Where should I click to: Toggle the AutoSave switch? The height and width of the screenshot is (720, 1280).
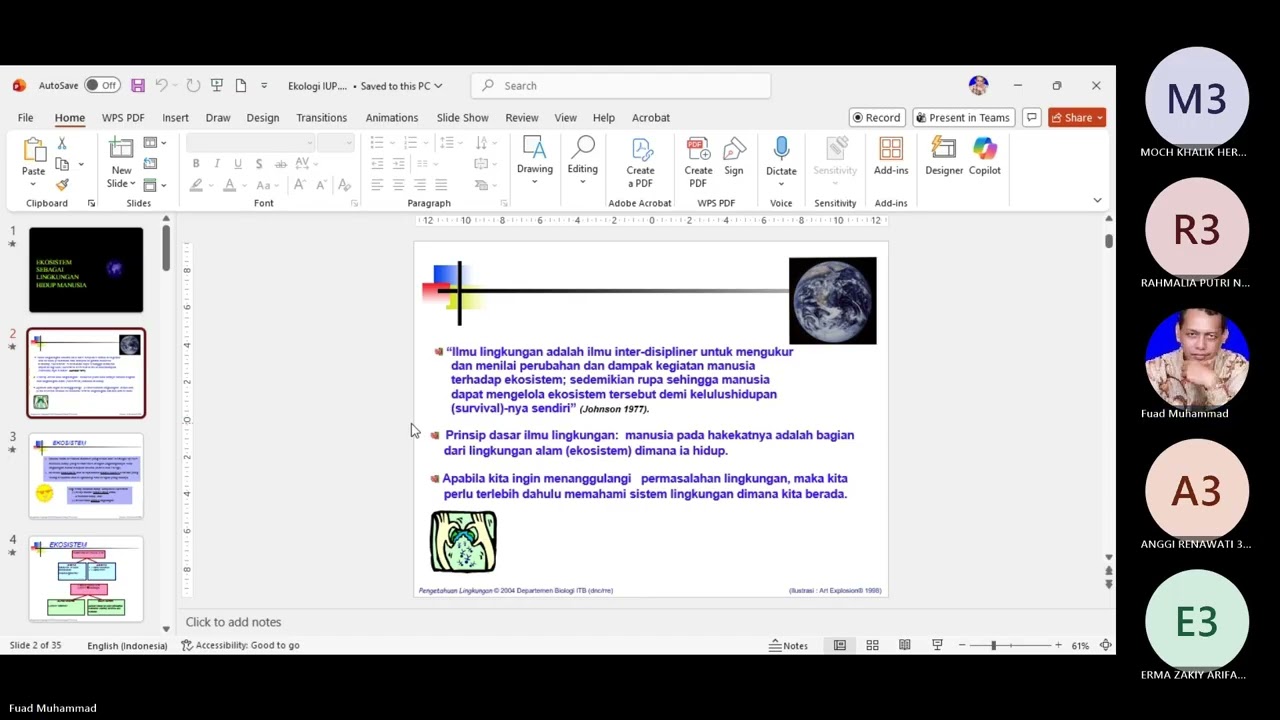pos(102,86)
